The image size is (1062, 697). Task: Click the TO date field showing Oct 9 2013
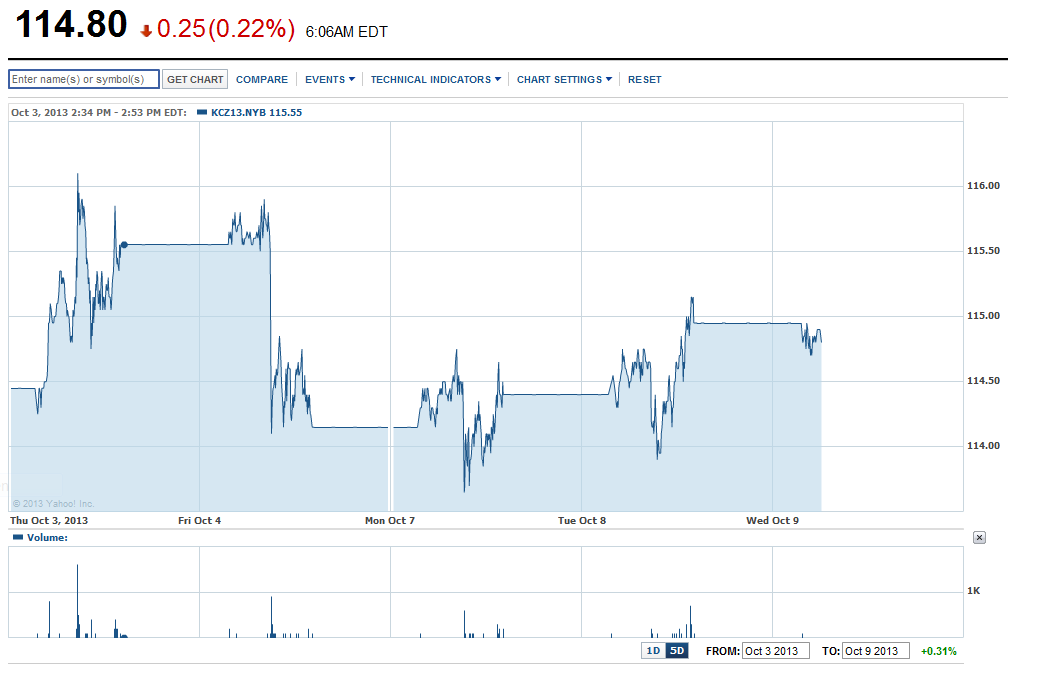[x=876, y=651]
